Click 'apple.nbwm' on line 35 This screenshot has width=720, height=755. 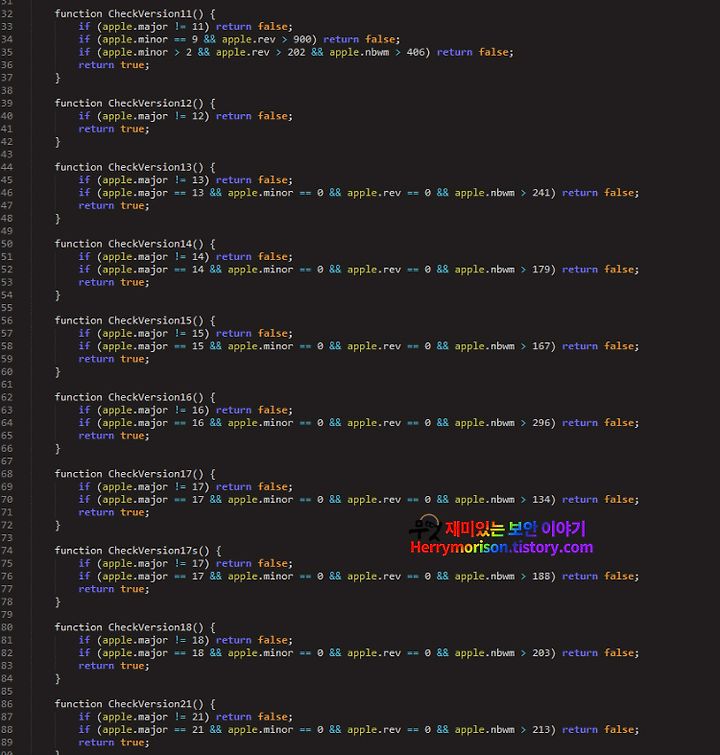[359, 52]
